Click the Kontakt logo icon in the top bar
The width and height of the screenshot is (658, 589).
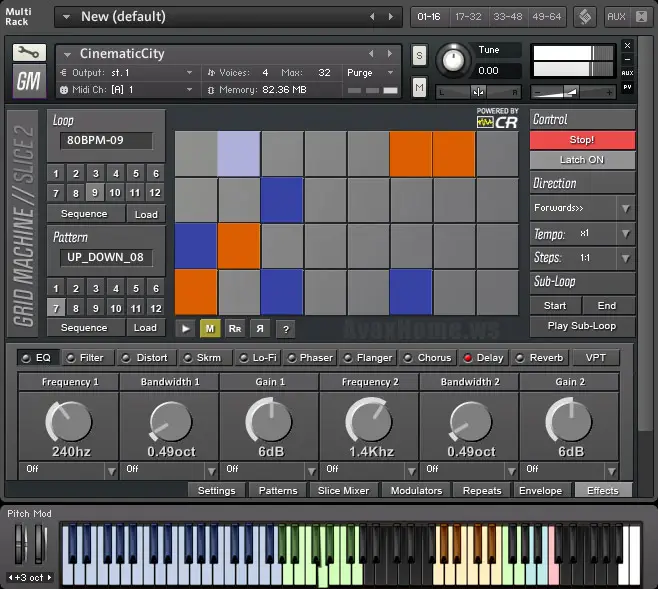(x=585, y=17)
